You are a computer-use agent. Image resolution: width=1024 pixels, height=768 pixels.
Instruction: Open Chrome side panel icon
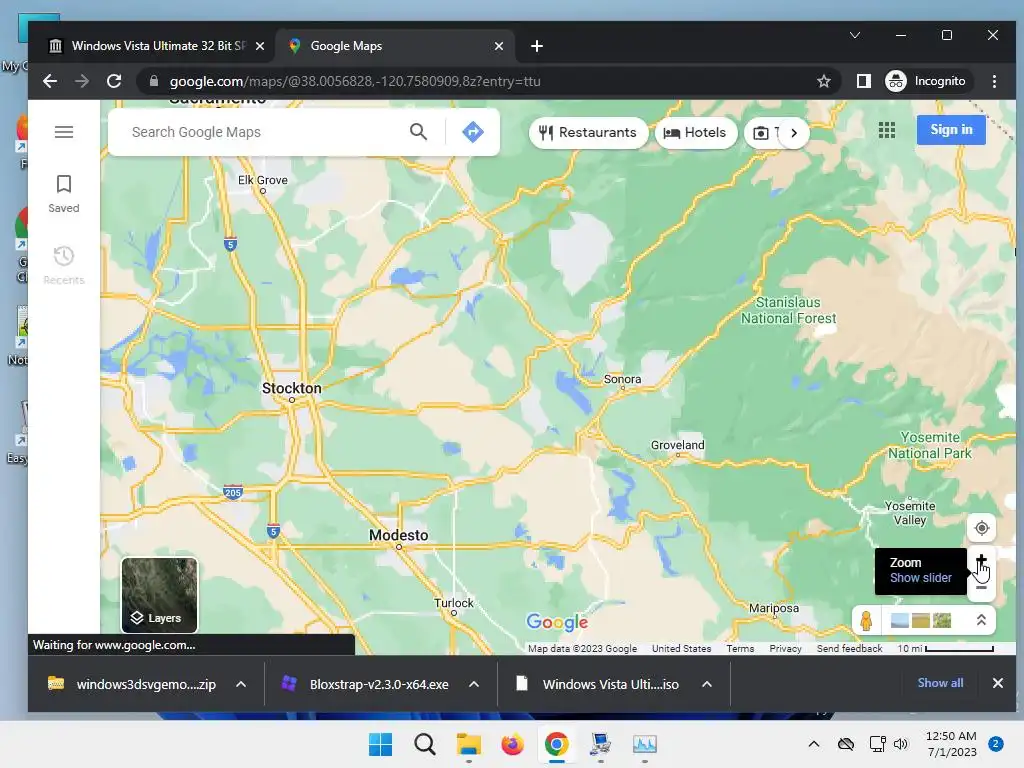pos(863,81)
